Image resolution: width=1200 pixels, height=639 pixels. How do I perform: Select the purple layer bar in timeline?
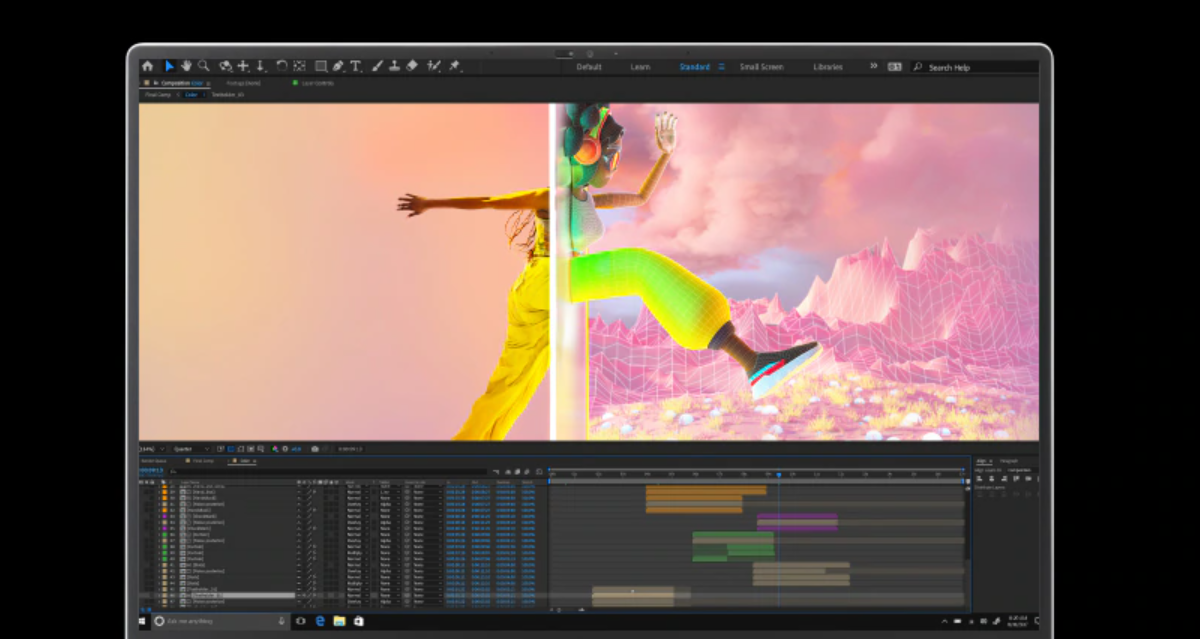pyautogui.click(x=797, y=517)
